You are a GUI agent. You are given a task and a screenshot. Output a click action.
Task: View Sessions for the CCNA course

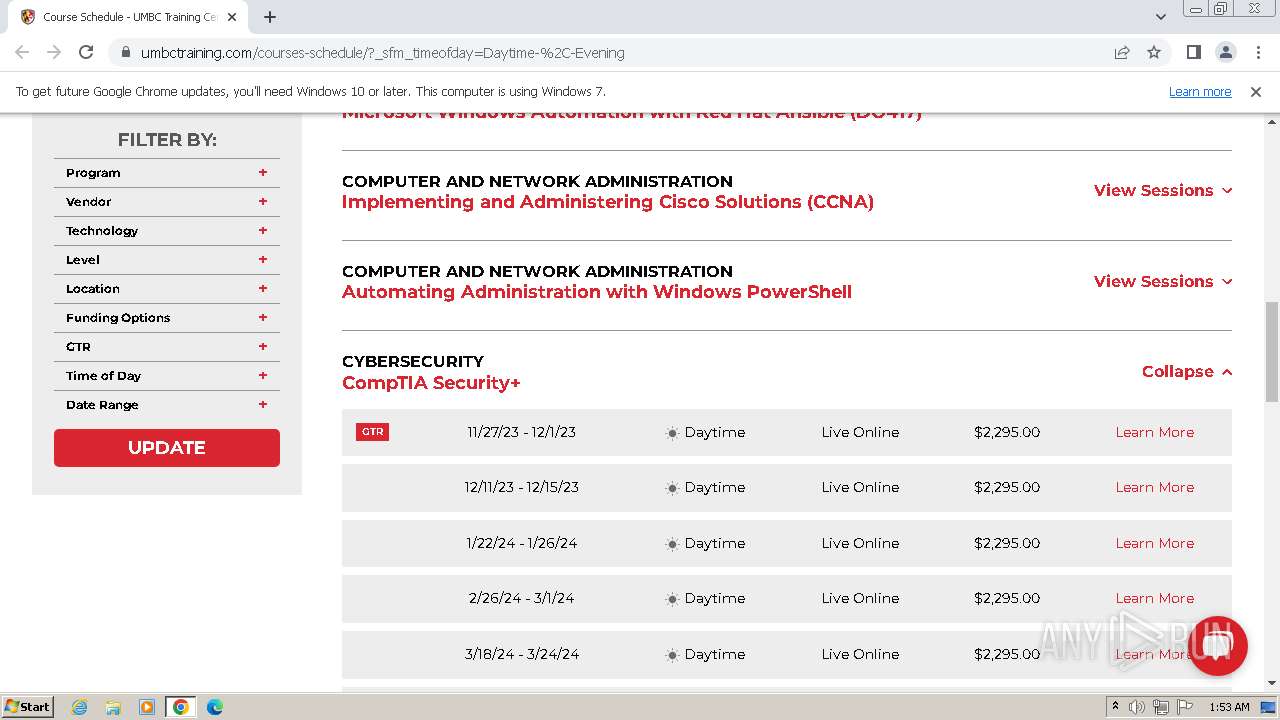pos(1163,190)
